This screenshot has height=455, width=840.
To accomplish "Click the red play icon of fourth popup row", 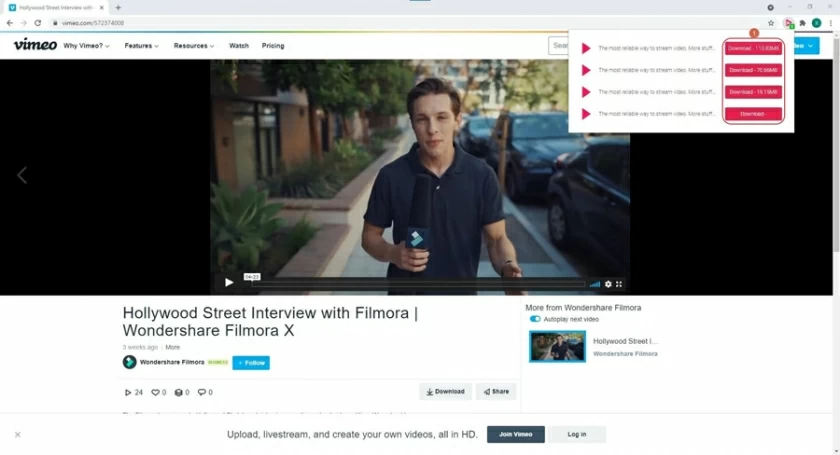I will coord(586,114).
